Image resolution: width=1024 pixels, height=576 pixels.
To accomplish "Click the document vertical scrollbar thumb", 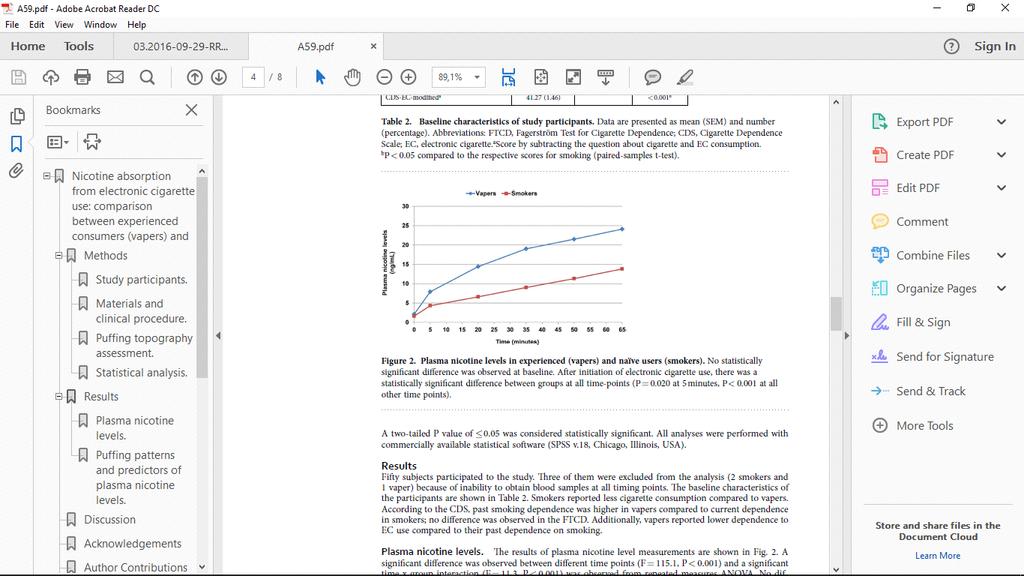I will point(836,313).
